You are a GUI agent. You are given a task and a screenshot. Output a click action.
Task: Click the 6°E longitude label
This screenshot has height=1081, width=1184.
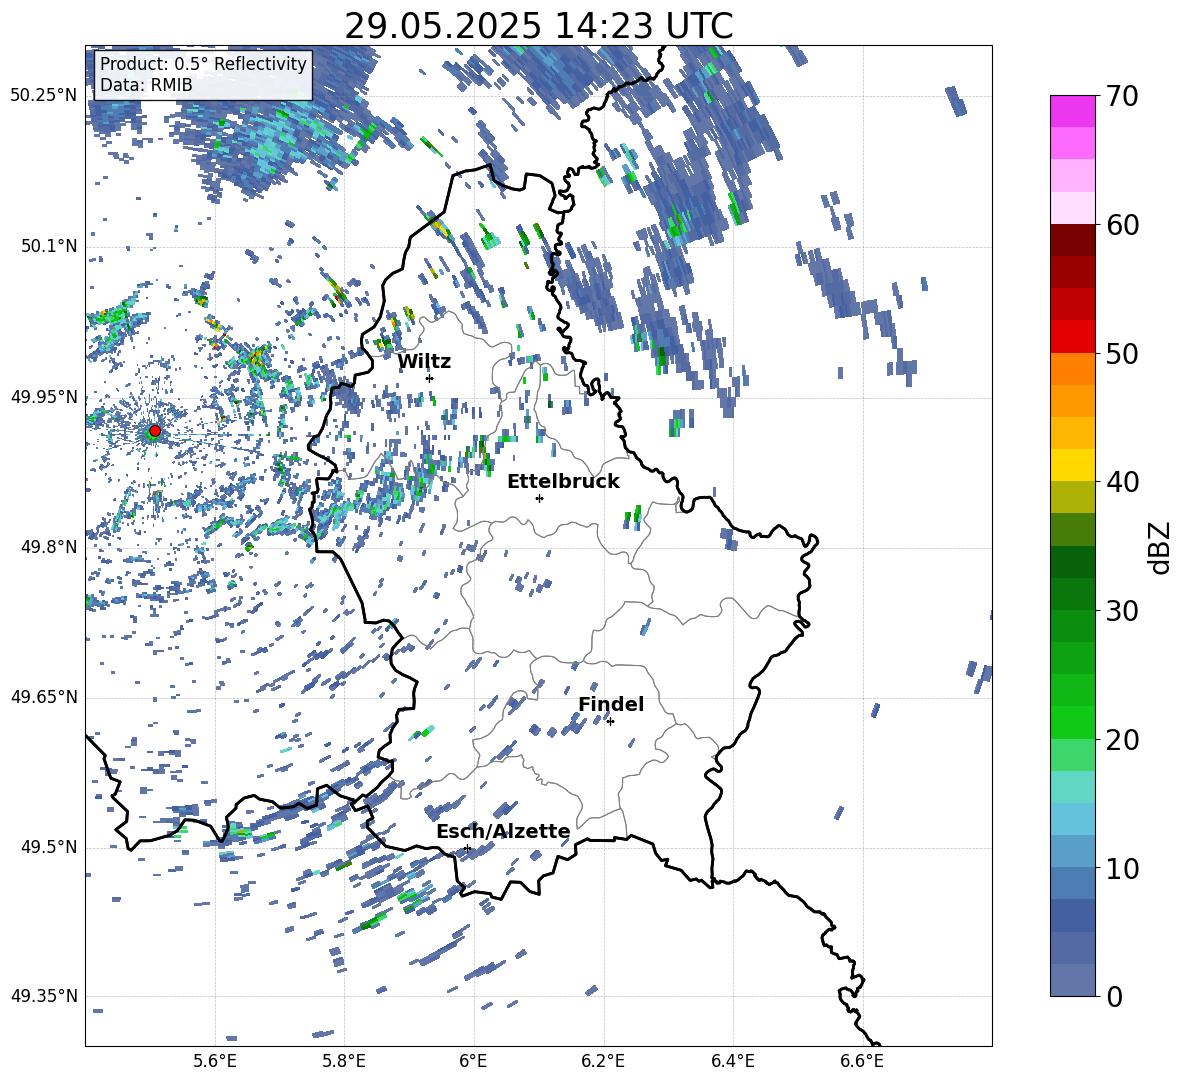click(x=473, y=1062)
